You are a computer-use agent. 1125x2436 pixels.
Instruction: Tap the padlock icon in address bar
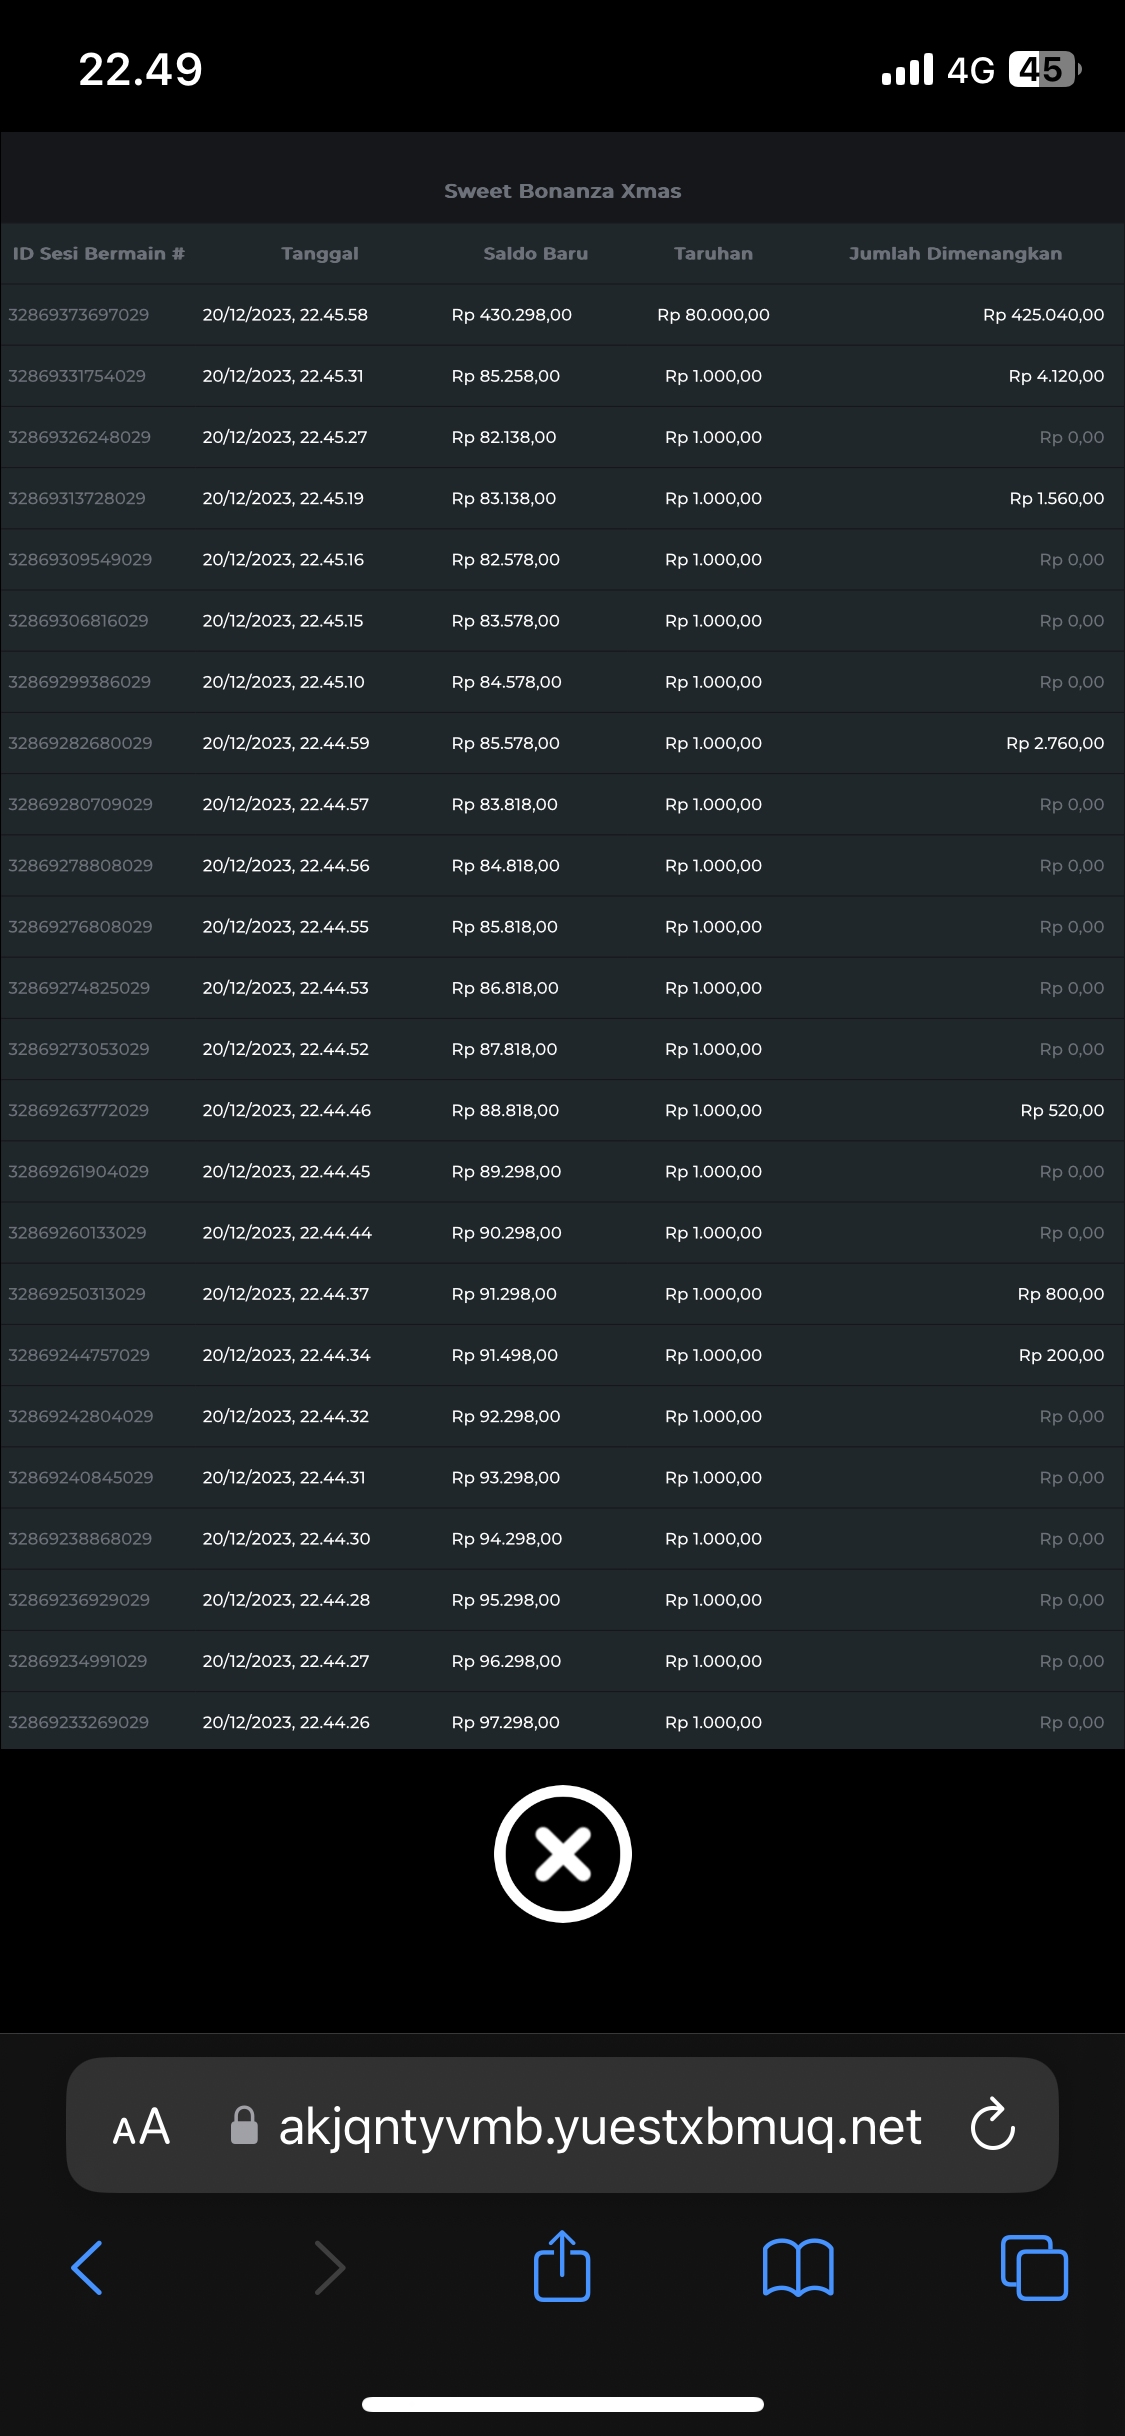click(244, 2126)
